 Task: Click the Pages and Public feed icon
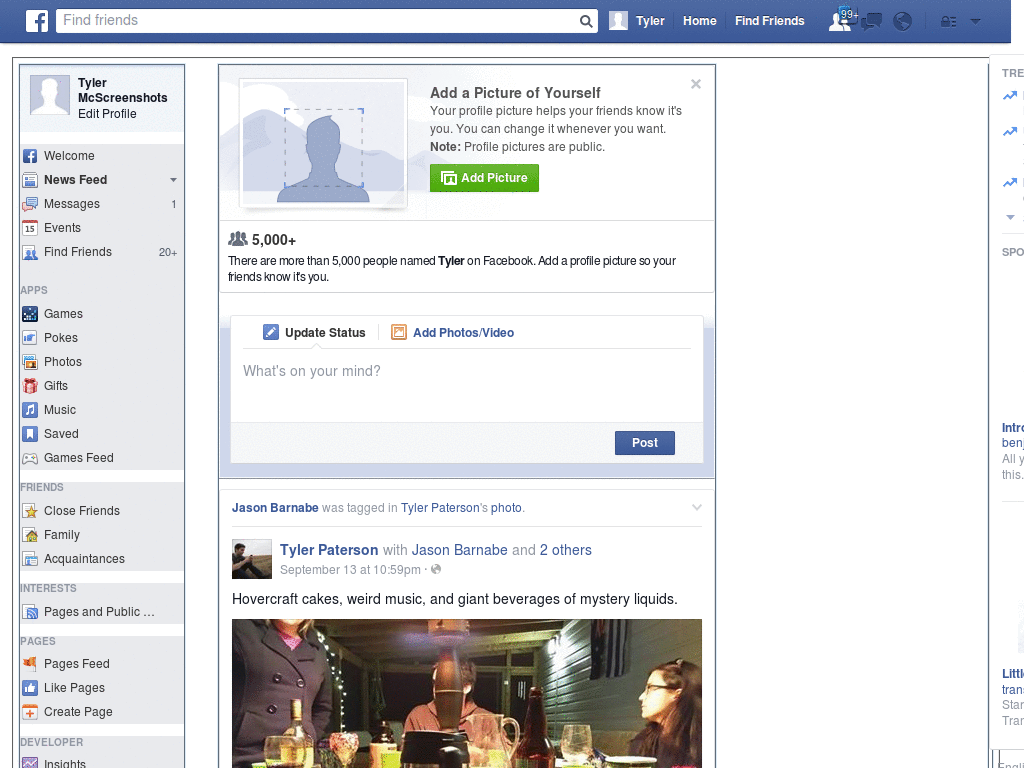click(x=30, y=612)
